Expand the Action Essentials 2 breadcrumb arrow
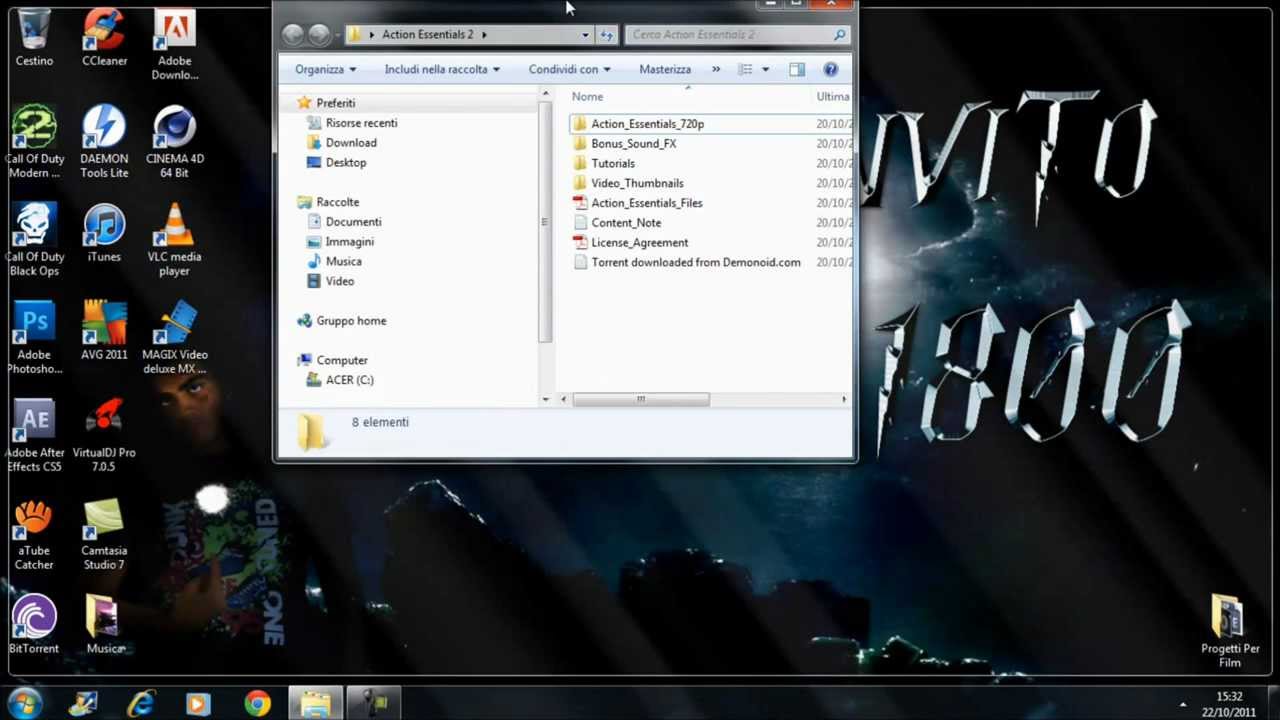 coord(484,34)
